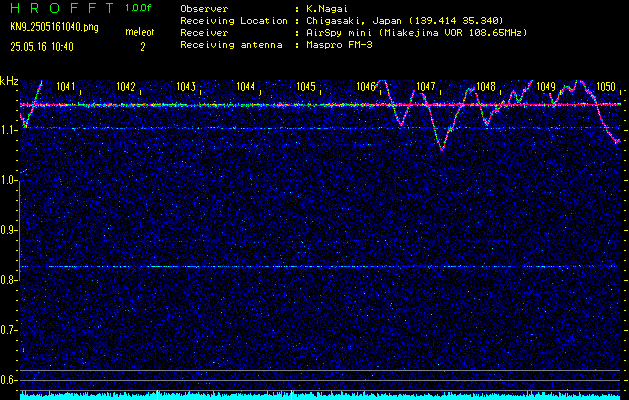Select the AirSpy mini receiver description
Viewport: 629px width, 400px height.
coord(416,33)
